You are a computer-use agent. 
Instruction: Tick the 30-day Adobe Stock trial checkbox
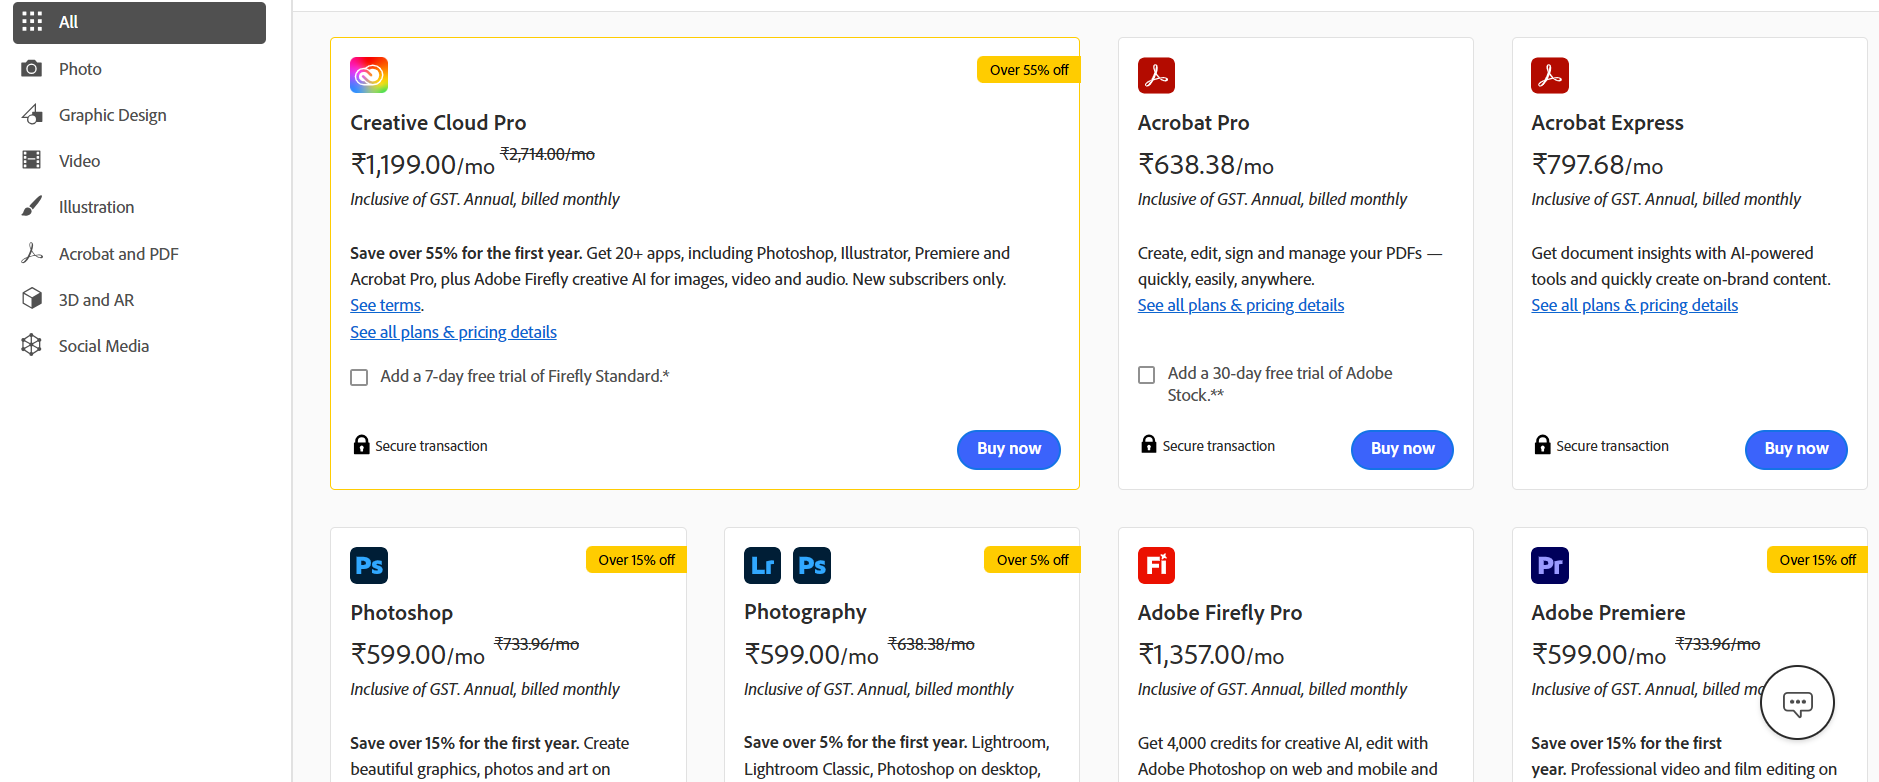tap(1147, 375)
